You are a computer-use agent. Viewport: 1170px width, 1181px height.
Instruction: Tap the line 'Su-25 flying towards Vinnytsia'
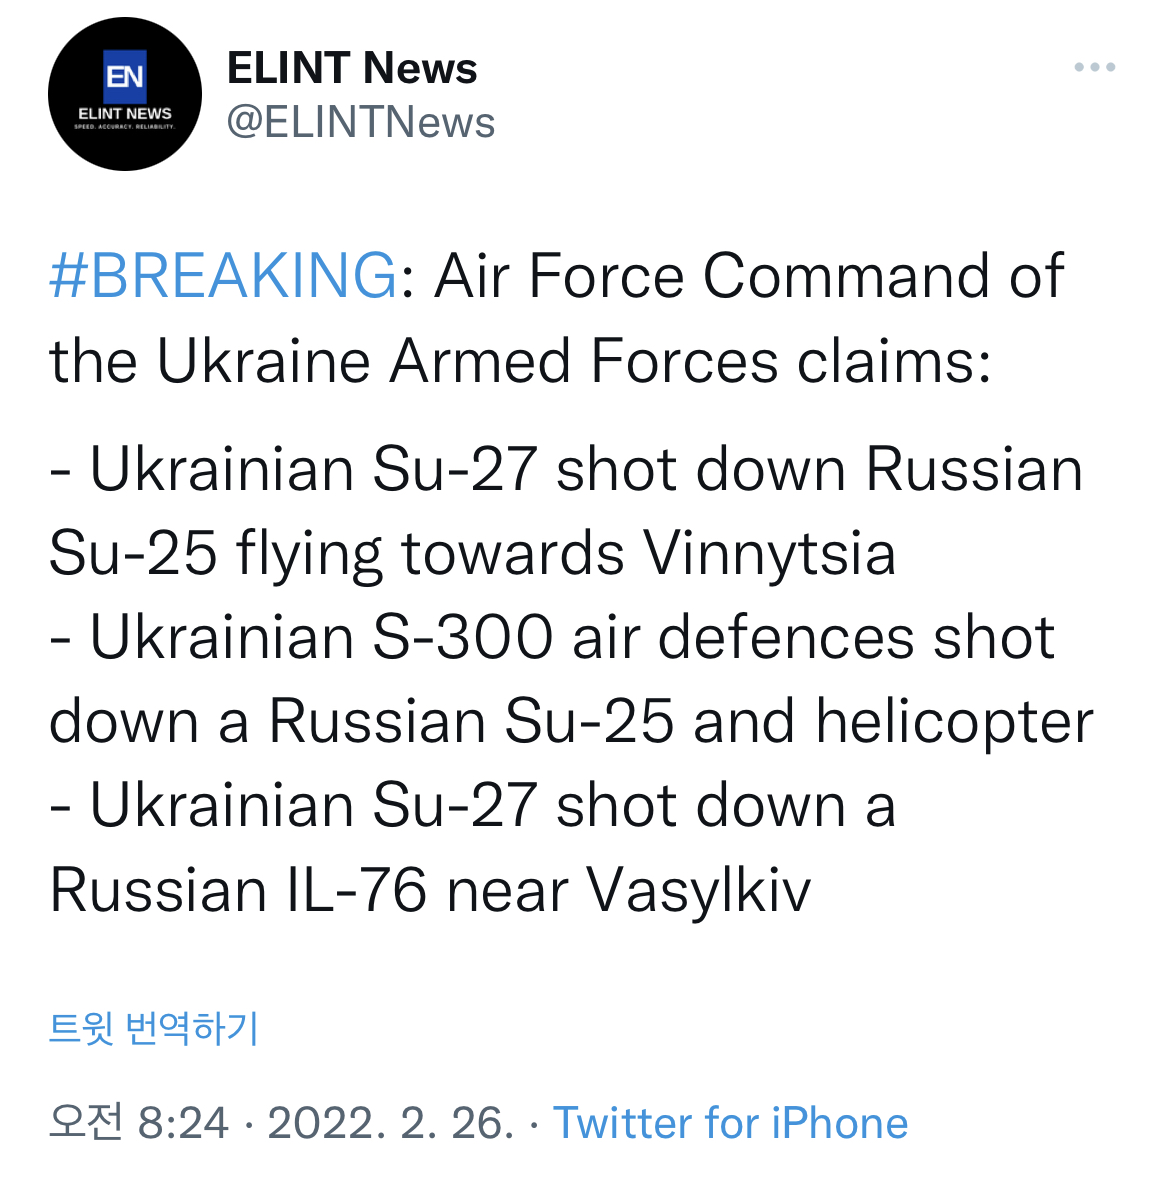click(x=472, y=554)
